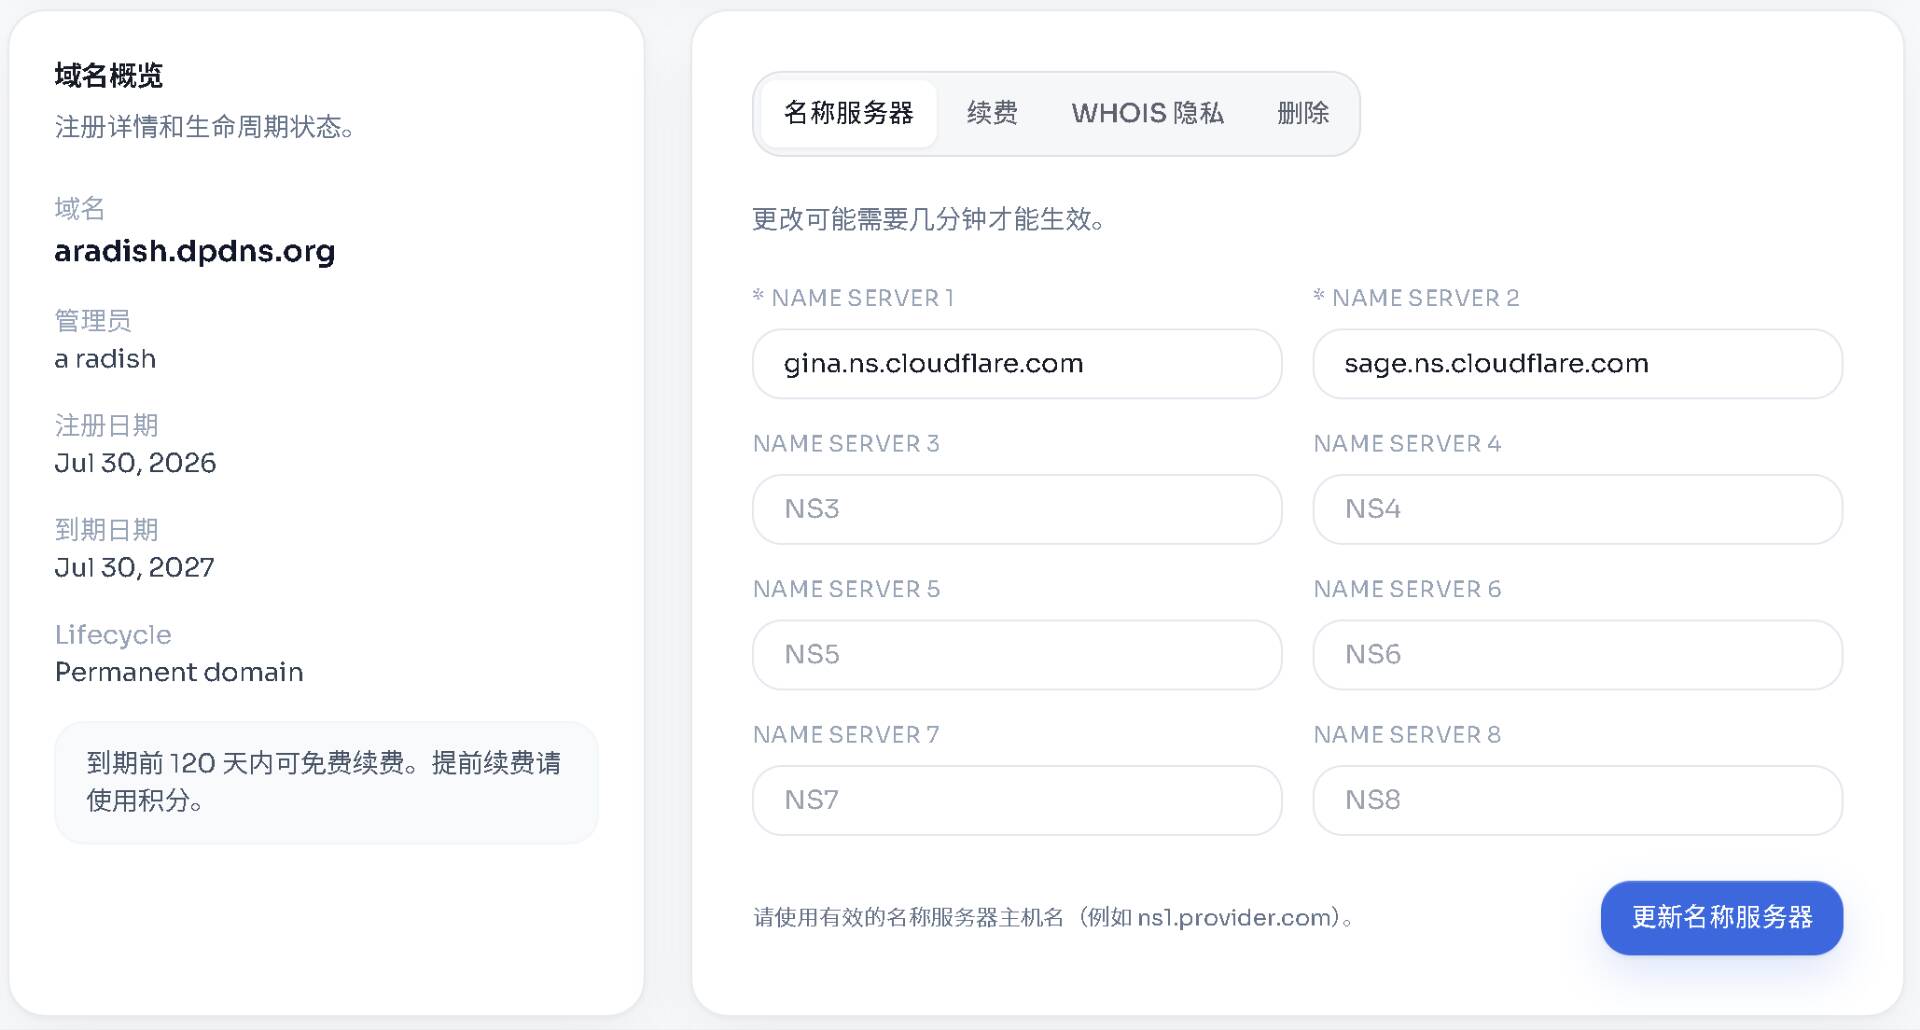This screenshot has height=1030, width=1920.
Task: Click the Permanent domain lifecycle text
Action: point(179,672)
